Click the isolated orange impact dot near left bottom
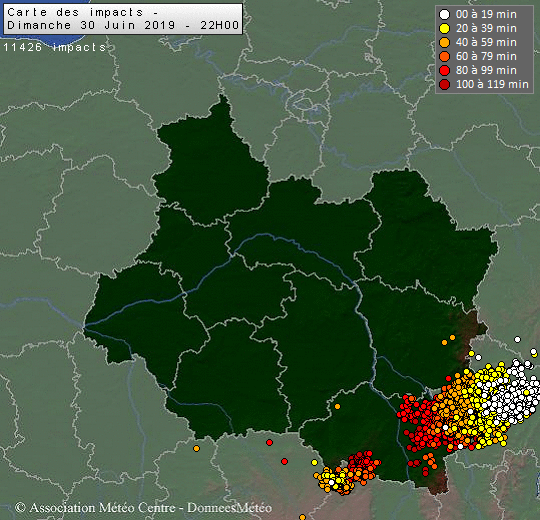 (196, 448)
